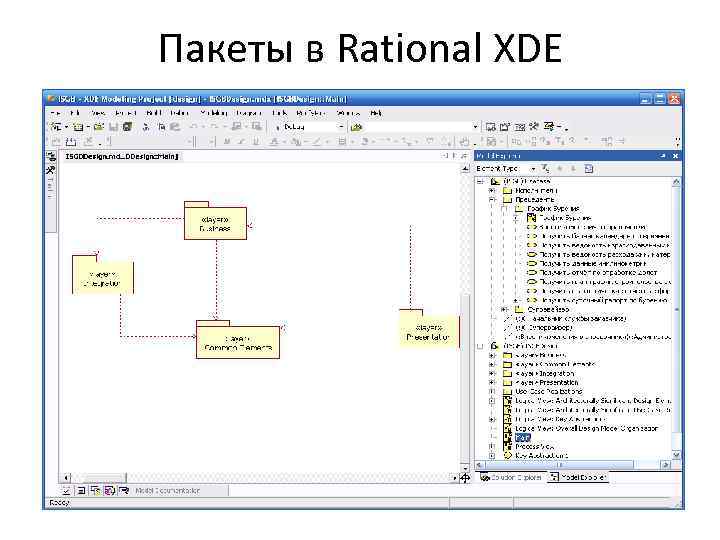Viewport: 720px width, 540px height.
Task: Select the highlighted Main diagram tree item
Action: point(523,438)
